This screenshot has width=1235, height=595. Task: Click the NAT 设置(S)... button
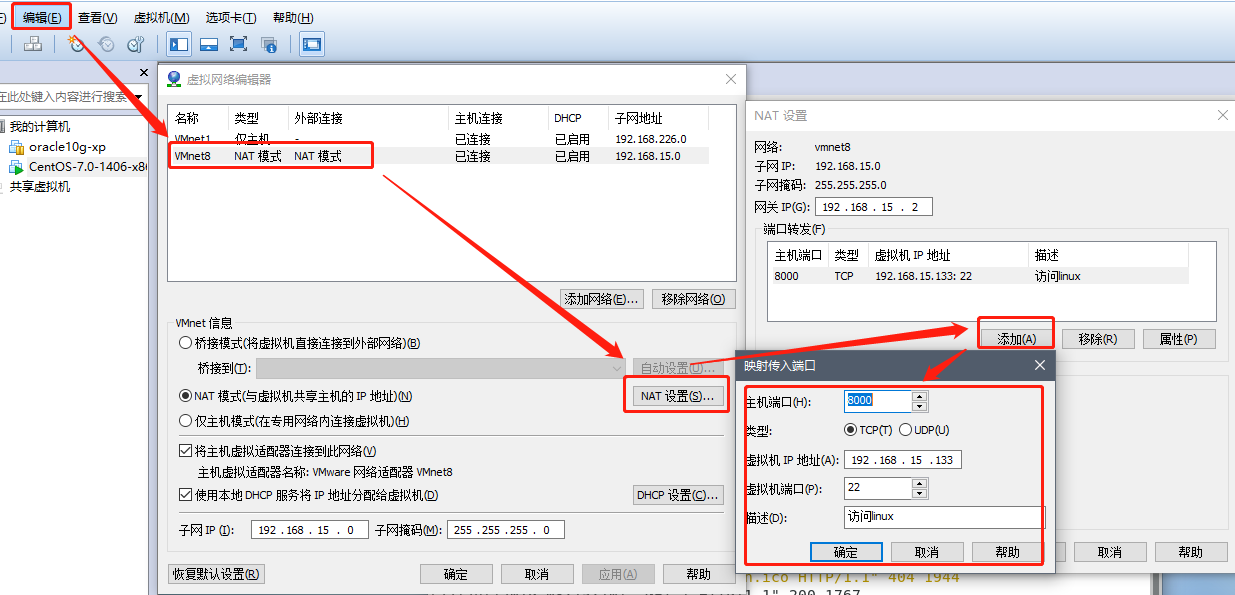pyautogui.click(x=677, y=396)
